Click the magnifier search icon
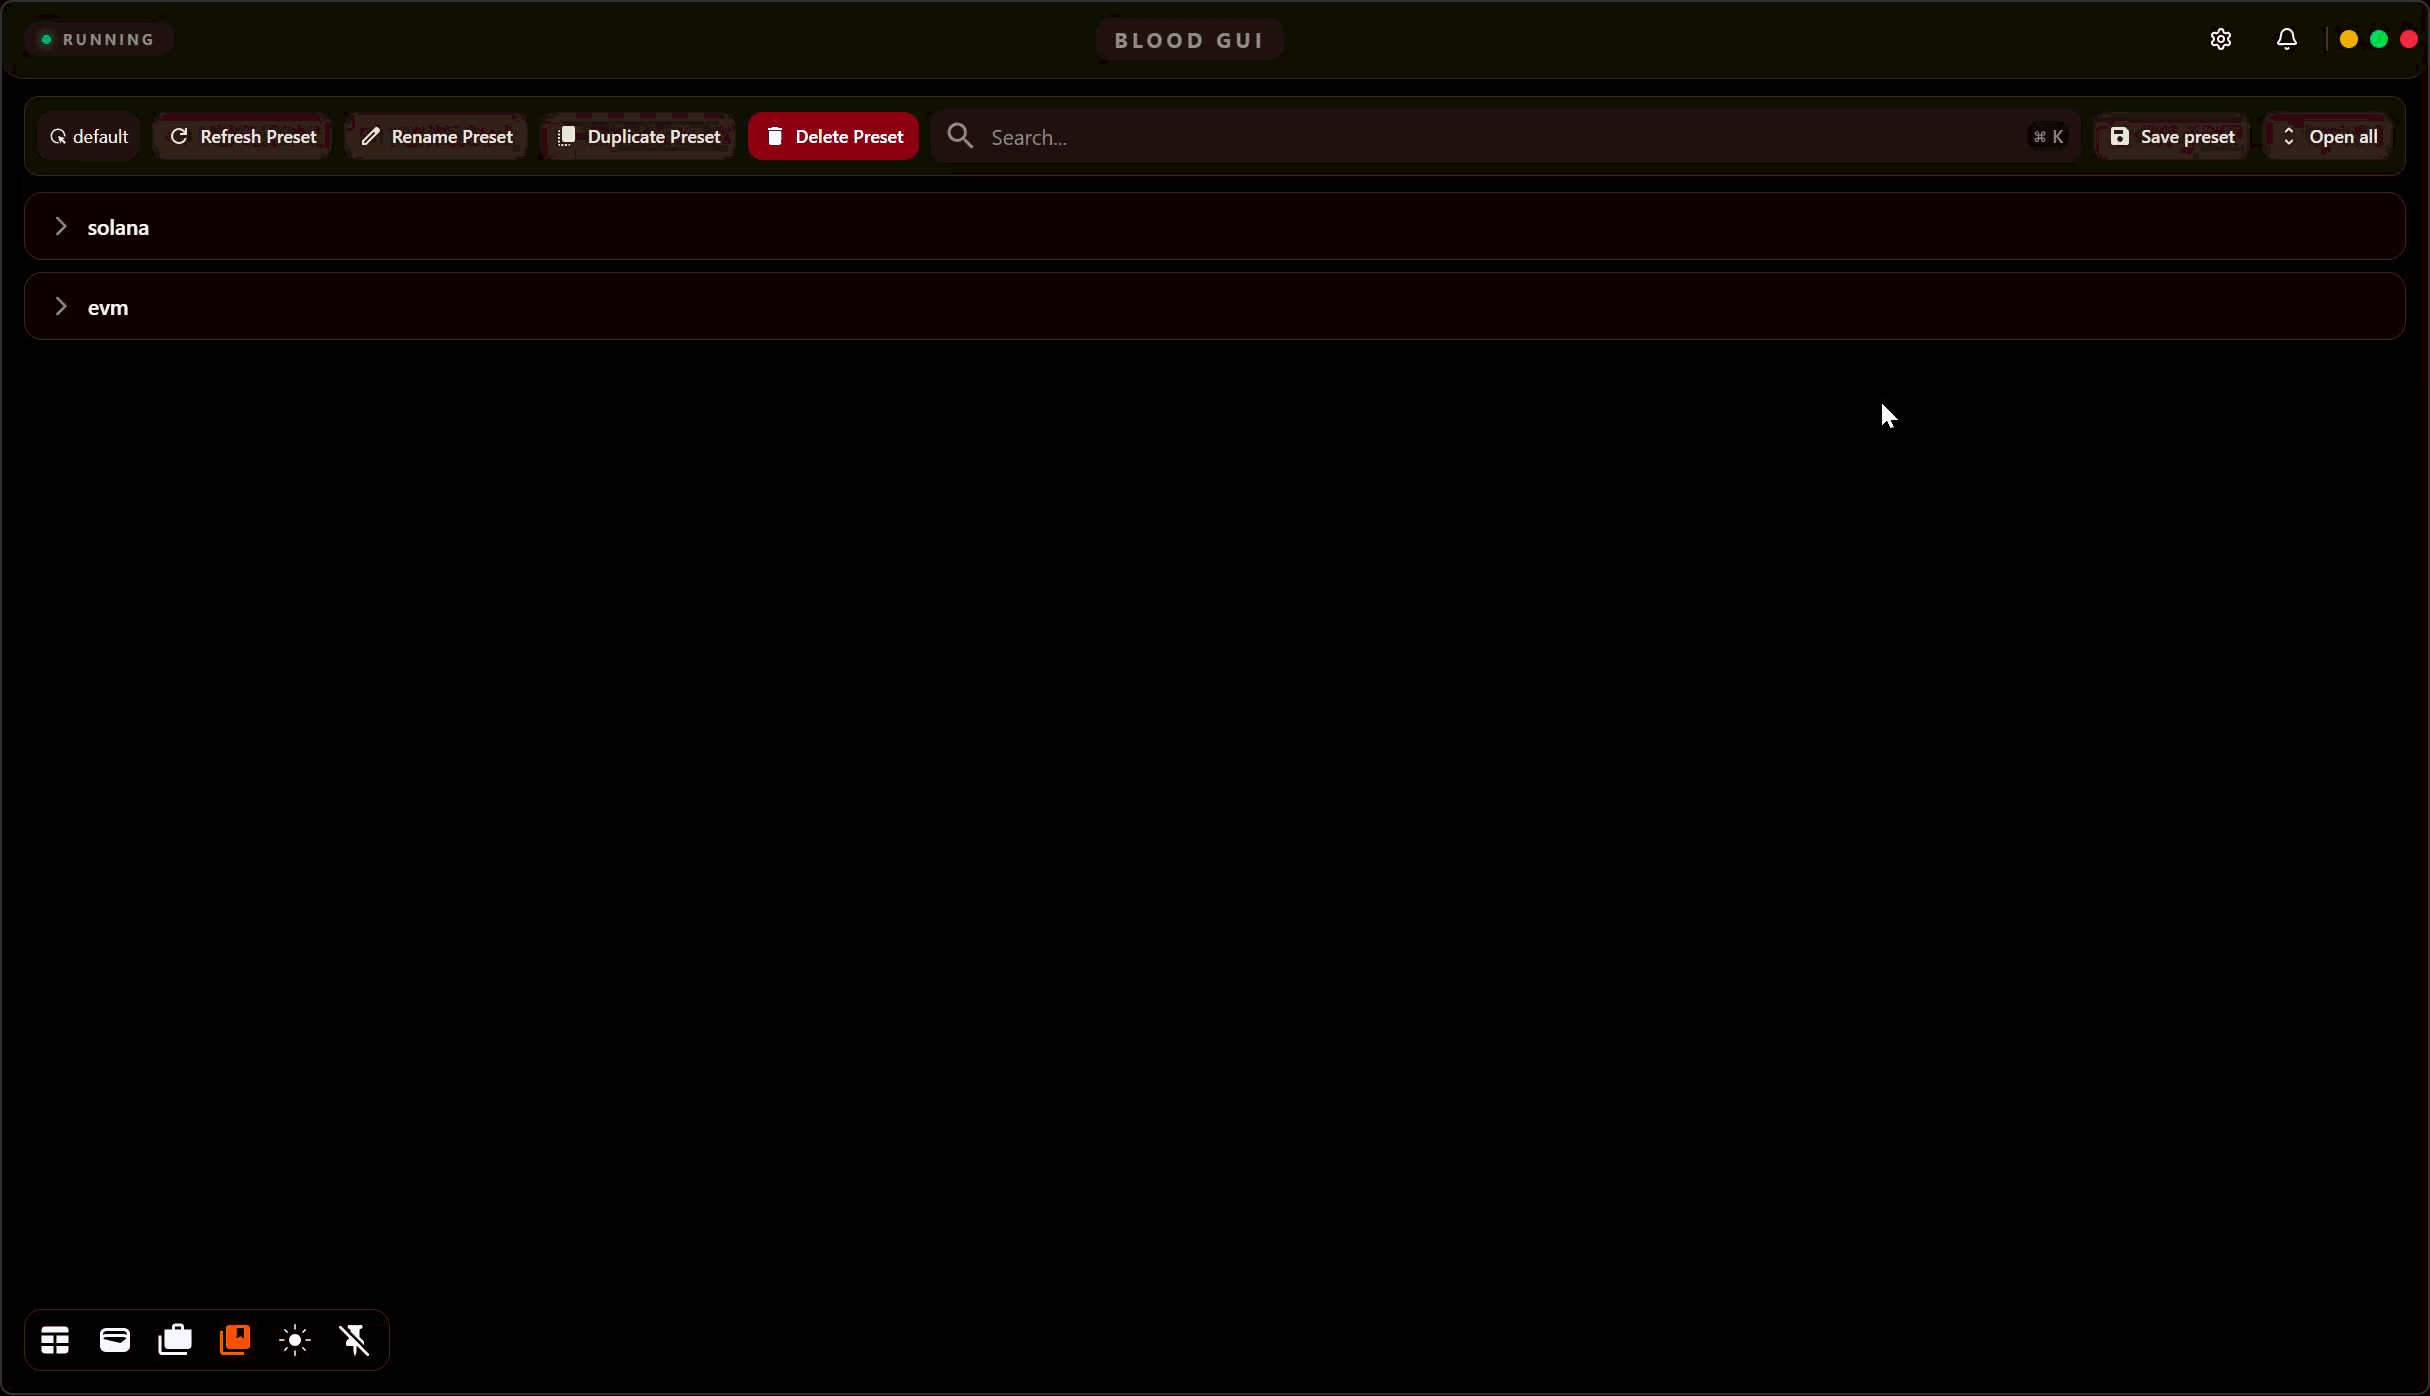Viewport: 2430px width, 1396px height. point(960,136)
